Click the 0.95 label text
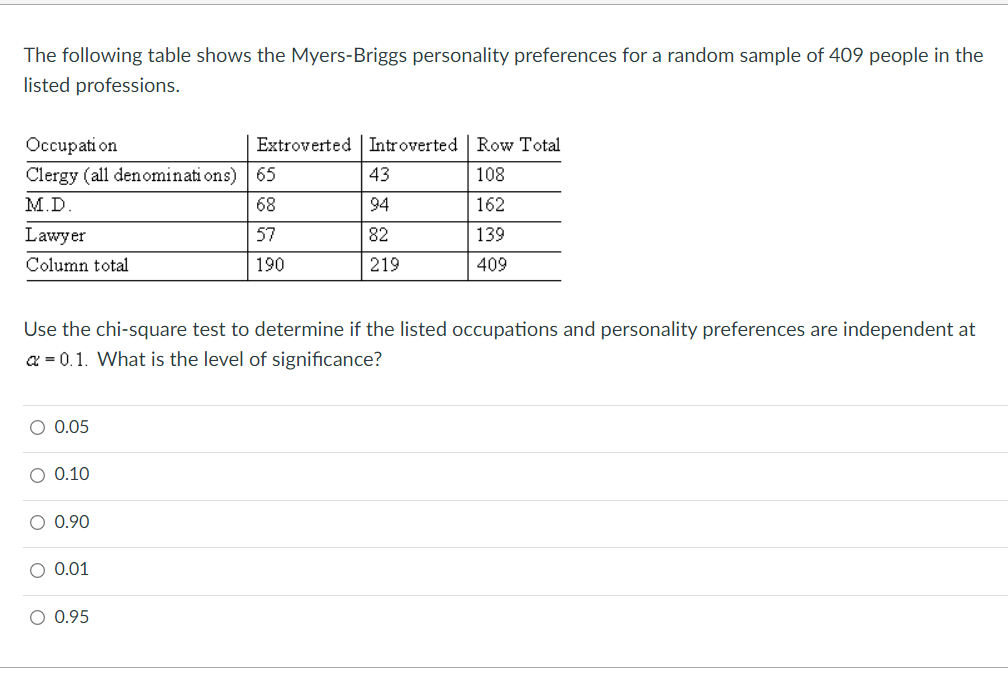 (71, 617)
